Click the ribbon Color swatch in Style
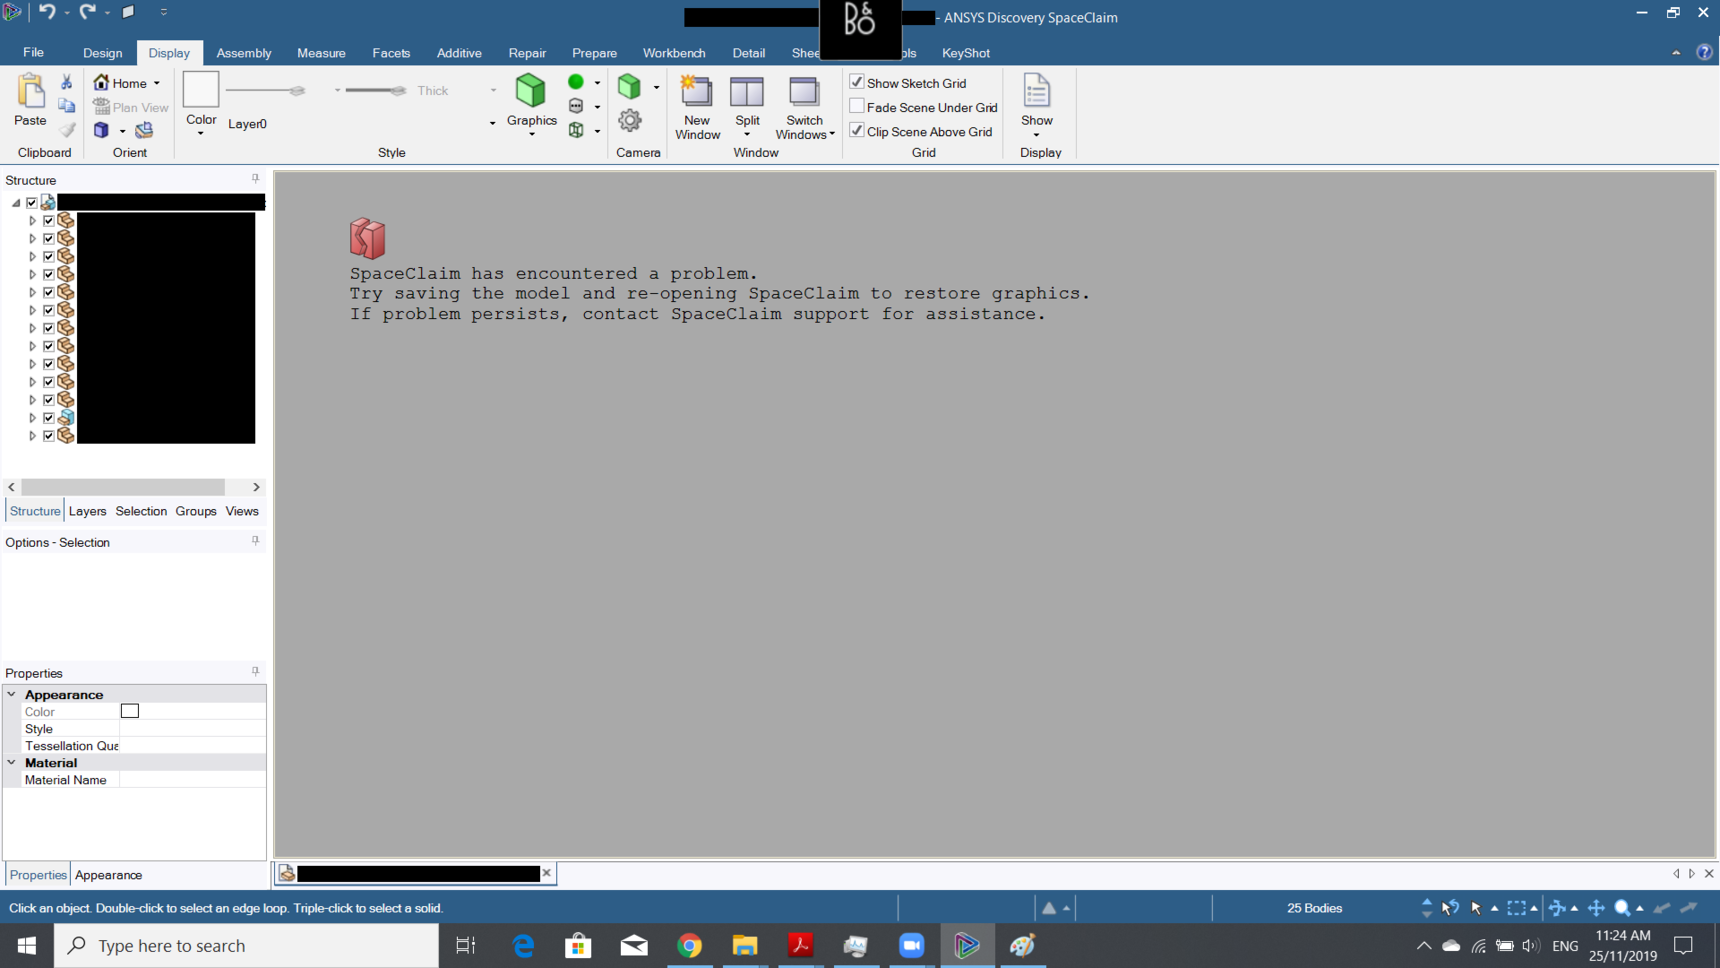 [x=201, y=90]
